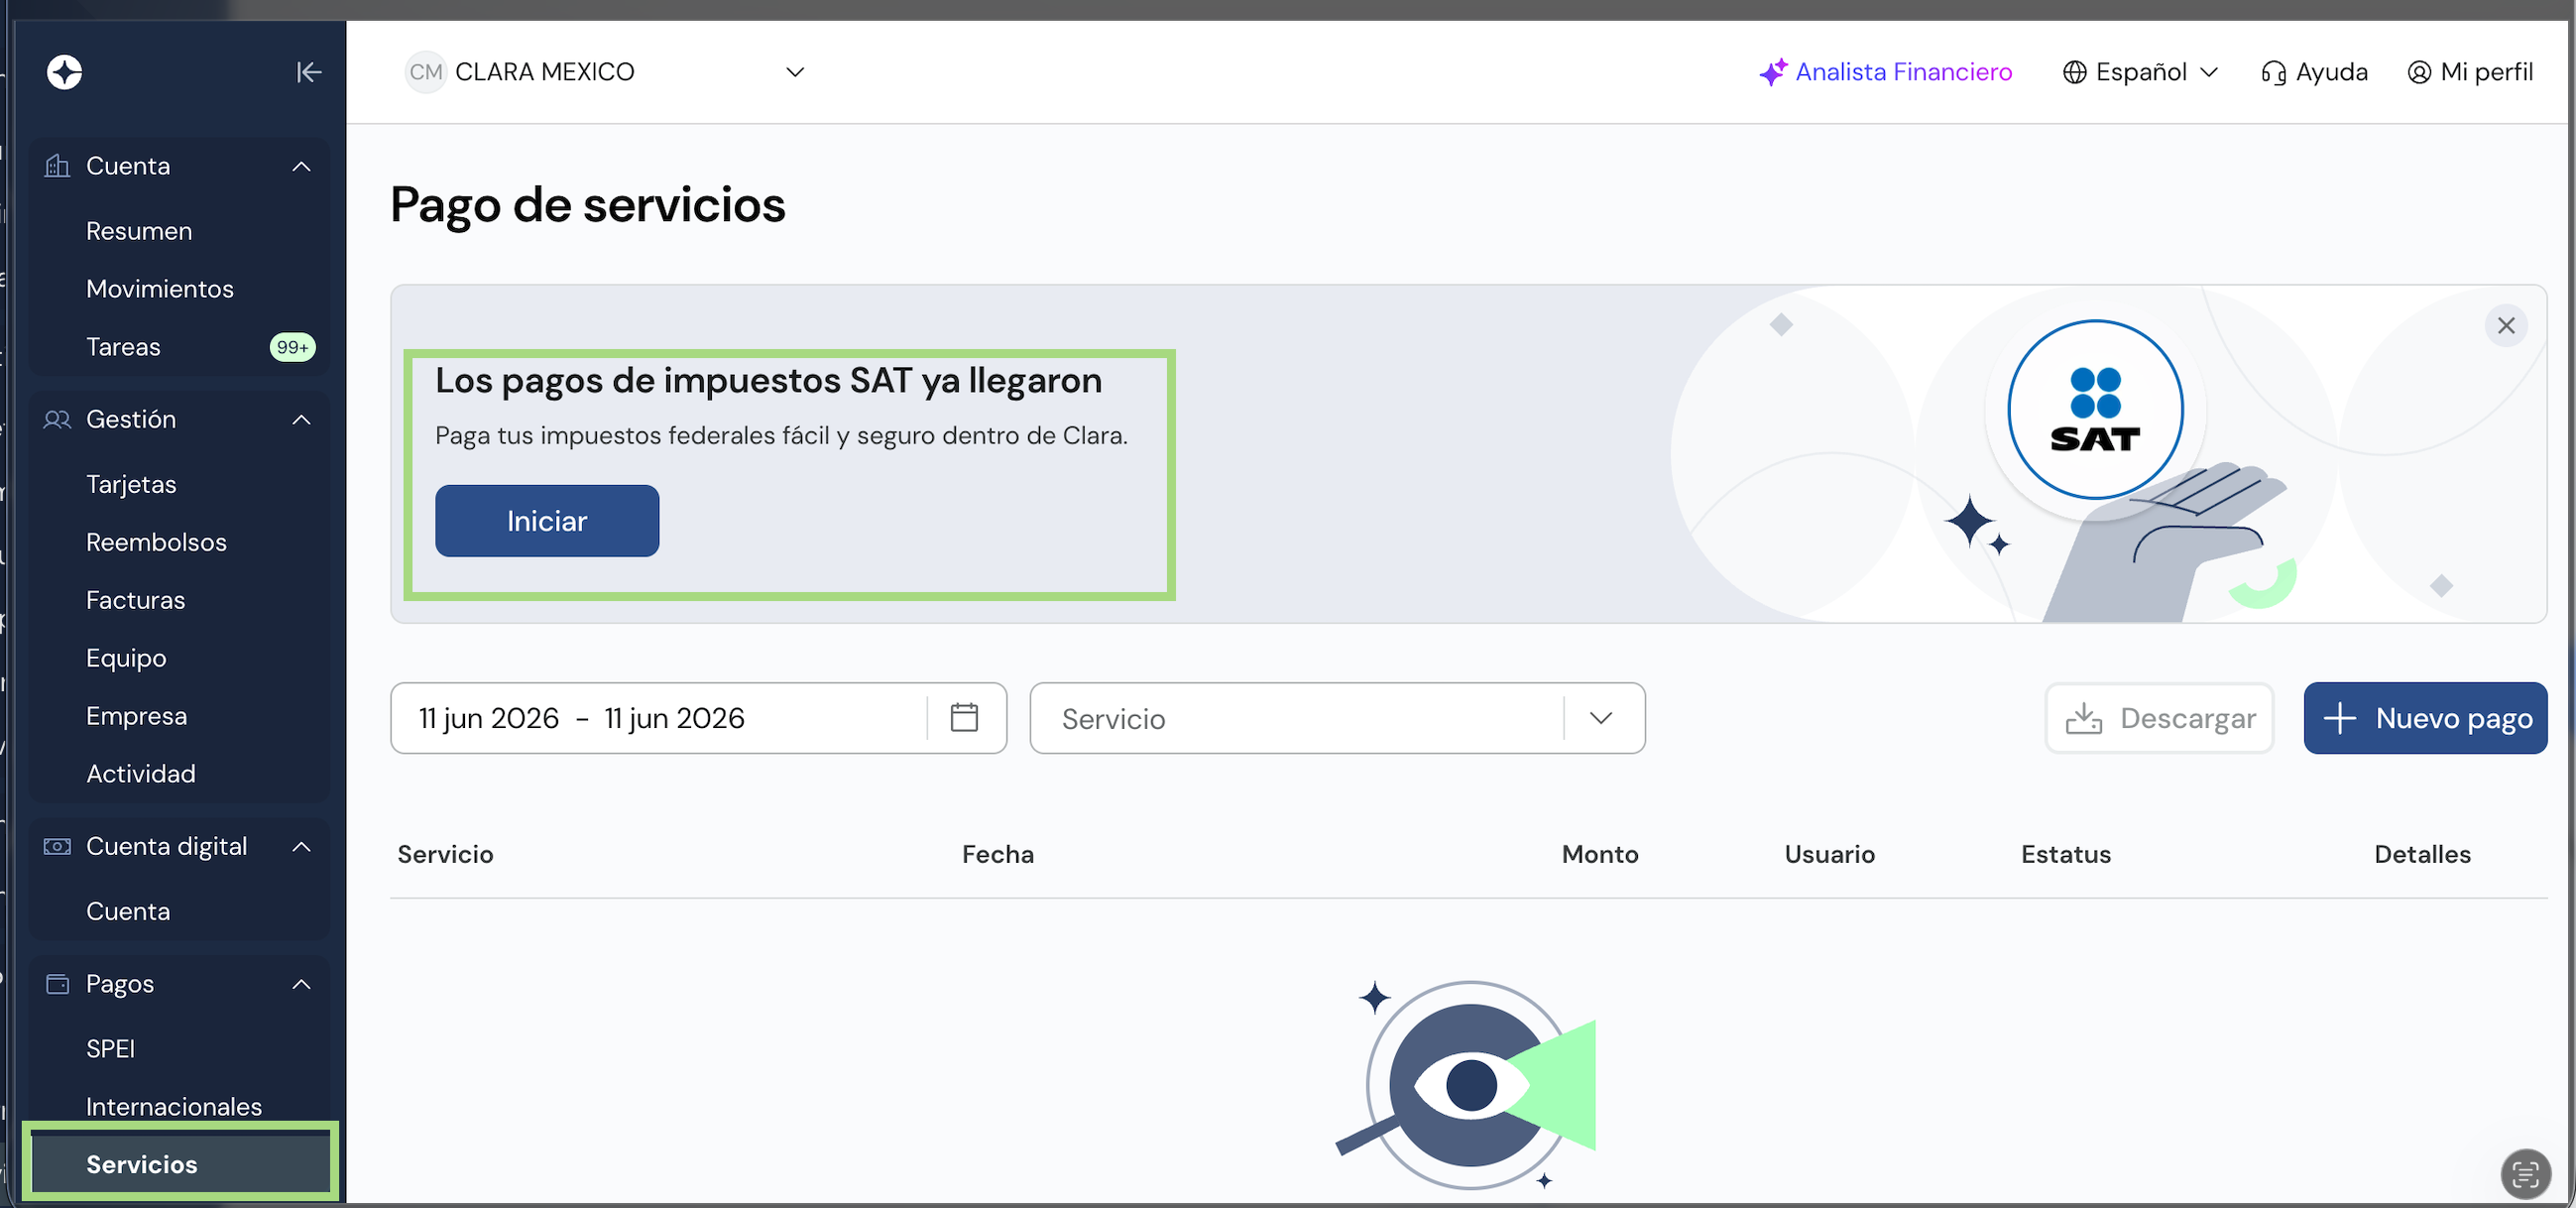Click the Clara logo in the sidebar

pos(65,72)
